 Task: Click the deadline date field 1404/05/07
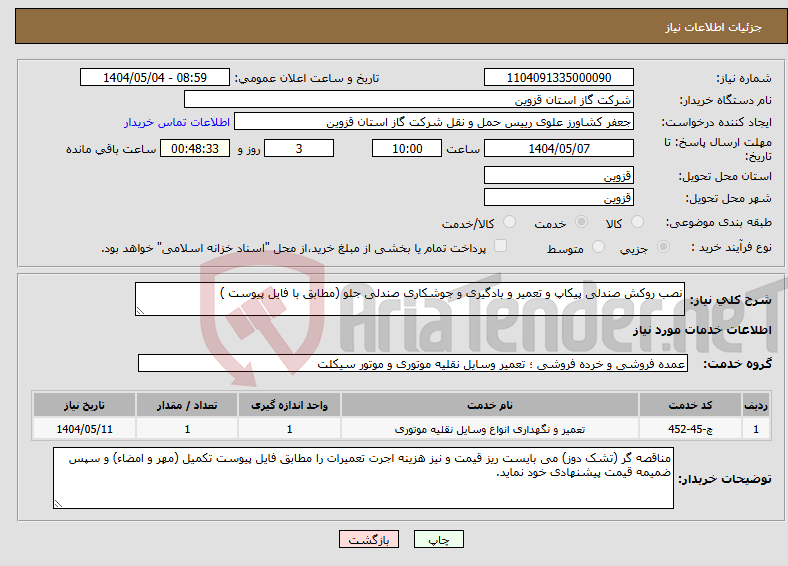[559, 148]
